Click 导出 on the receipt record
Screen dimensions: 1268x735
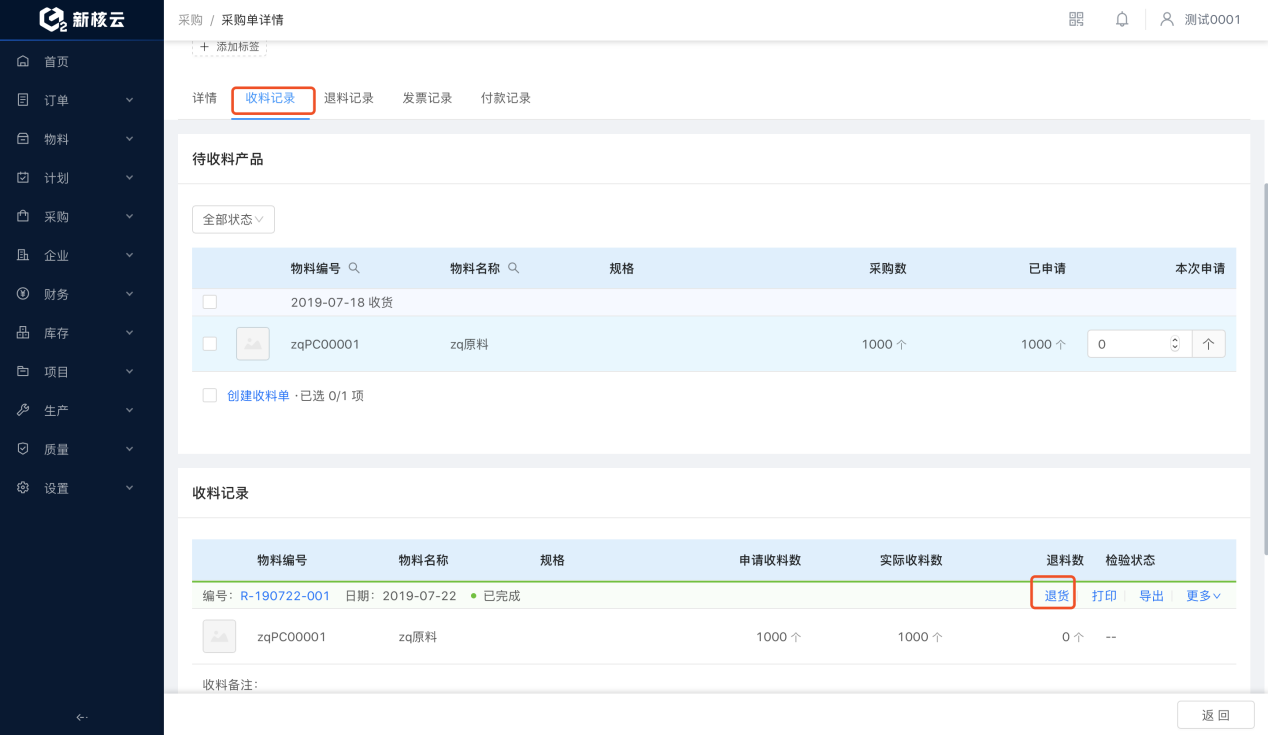[1152, 596]
